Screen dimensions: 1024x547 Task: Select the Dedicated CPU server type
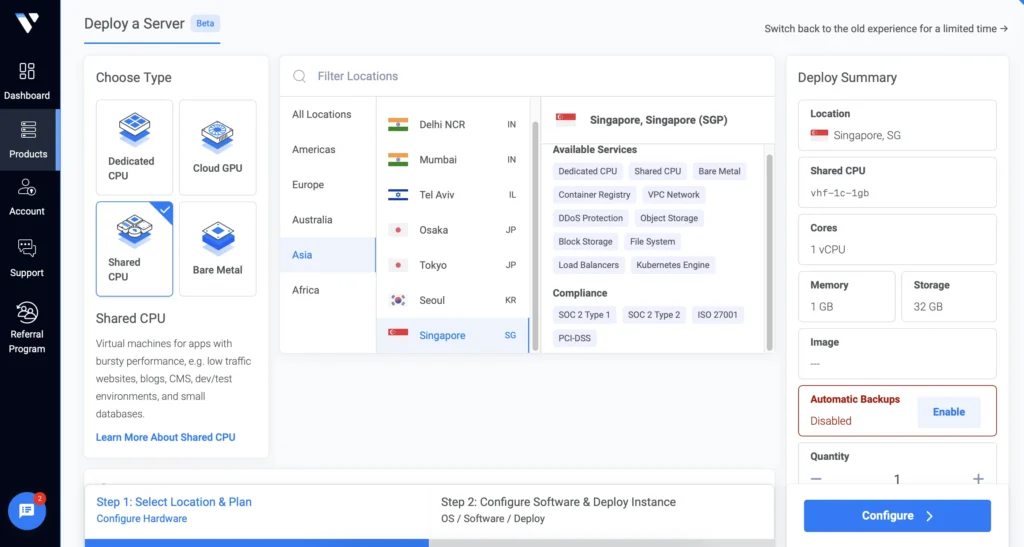pos(135,147)
